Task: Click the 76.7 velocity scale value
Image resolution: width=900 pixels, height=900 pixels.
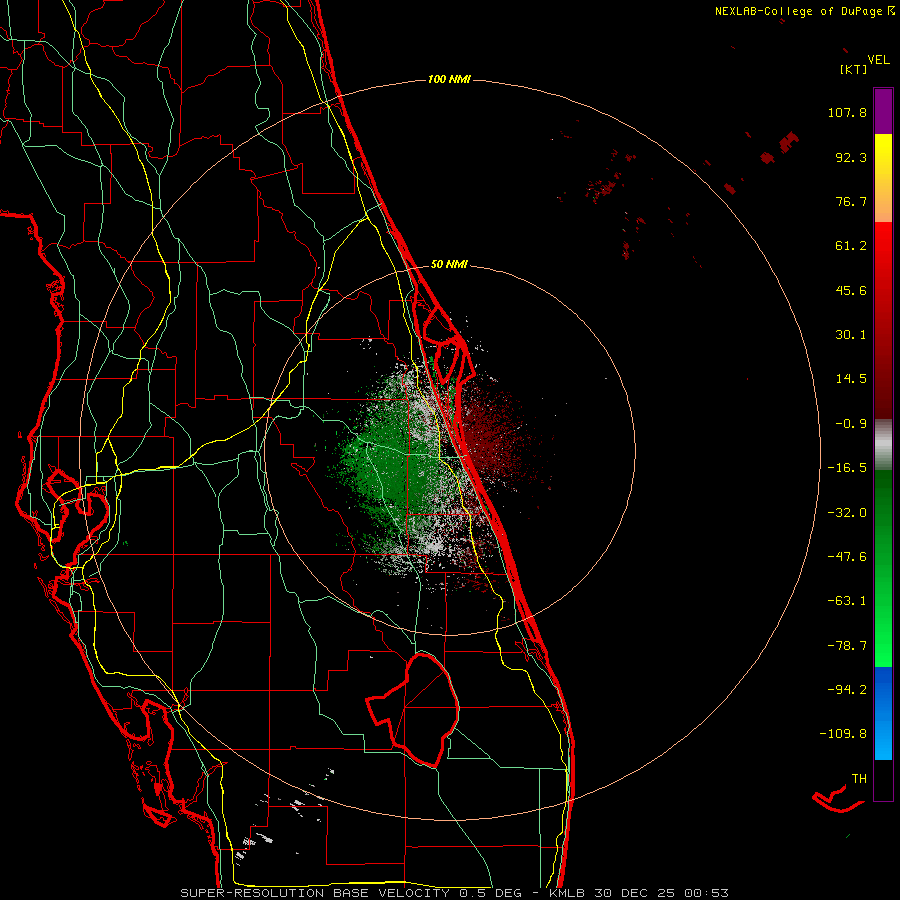Action: tap(851, 201)
